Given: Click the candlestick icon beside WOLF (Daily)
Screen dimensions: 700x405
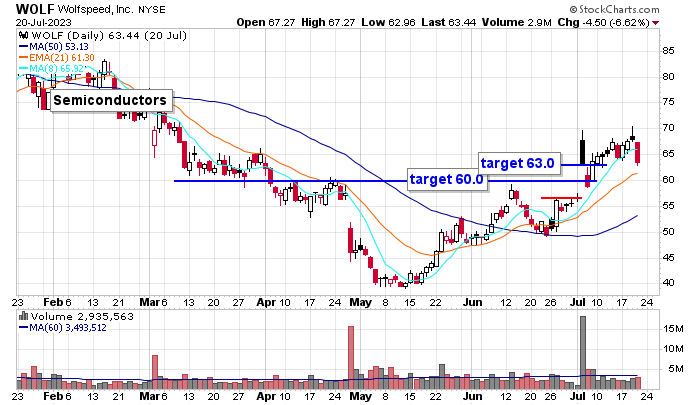Looking at the screenshot, I should point(24,35).
